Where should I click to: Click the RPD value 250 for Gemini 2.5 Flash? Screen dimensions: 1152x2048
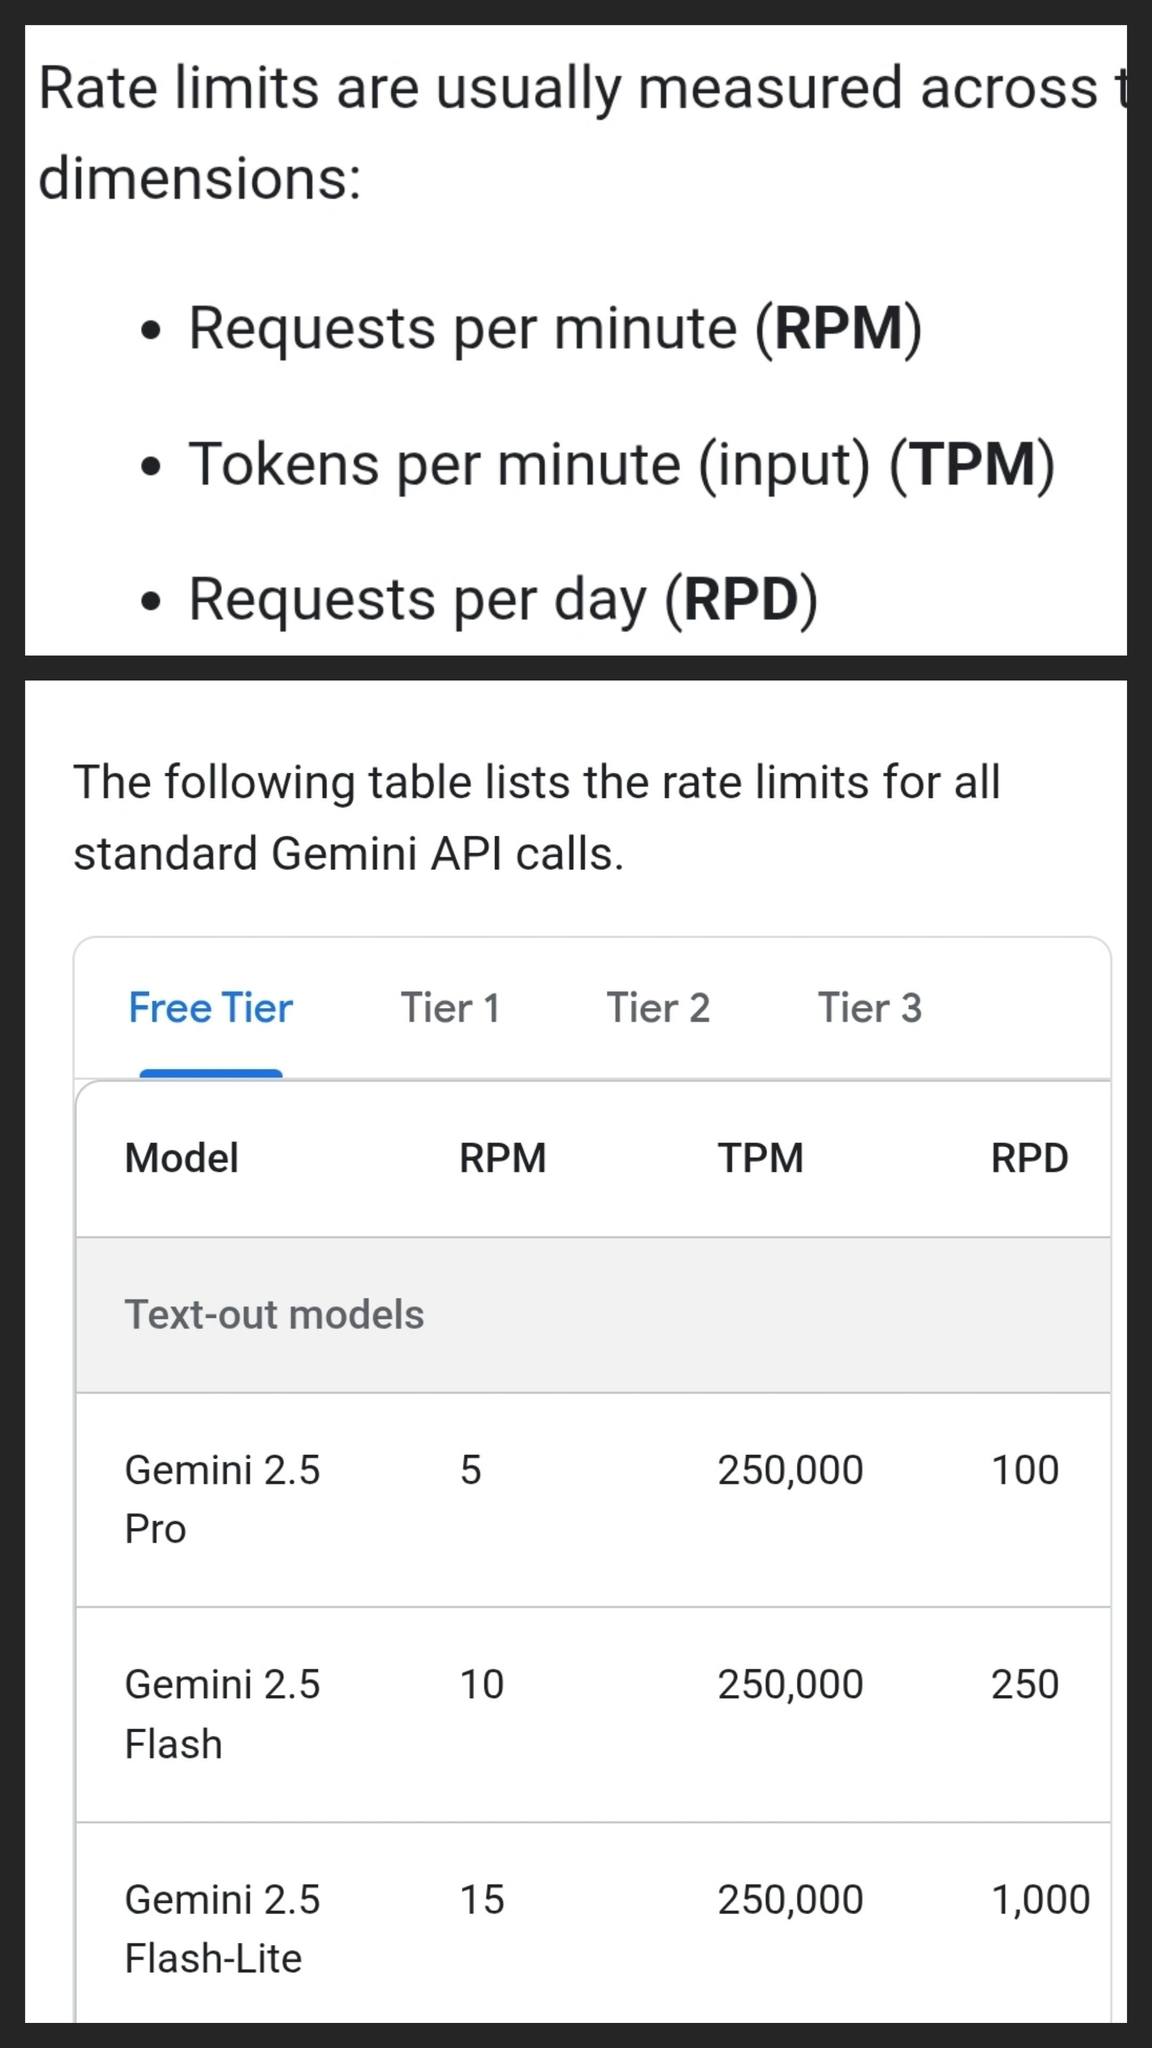[x=1024, y=1684]
